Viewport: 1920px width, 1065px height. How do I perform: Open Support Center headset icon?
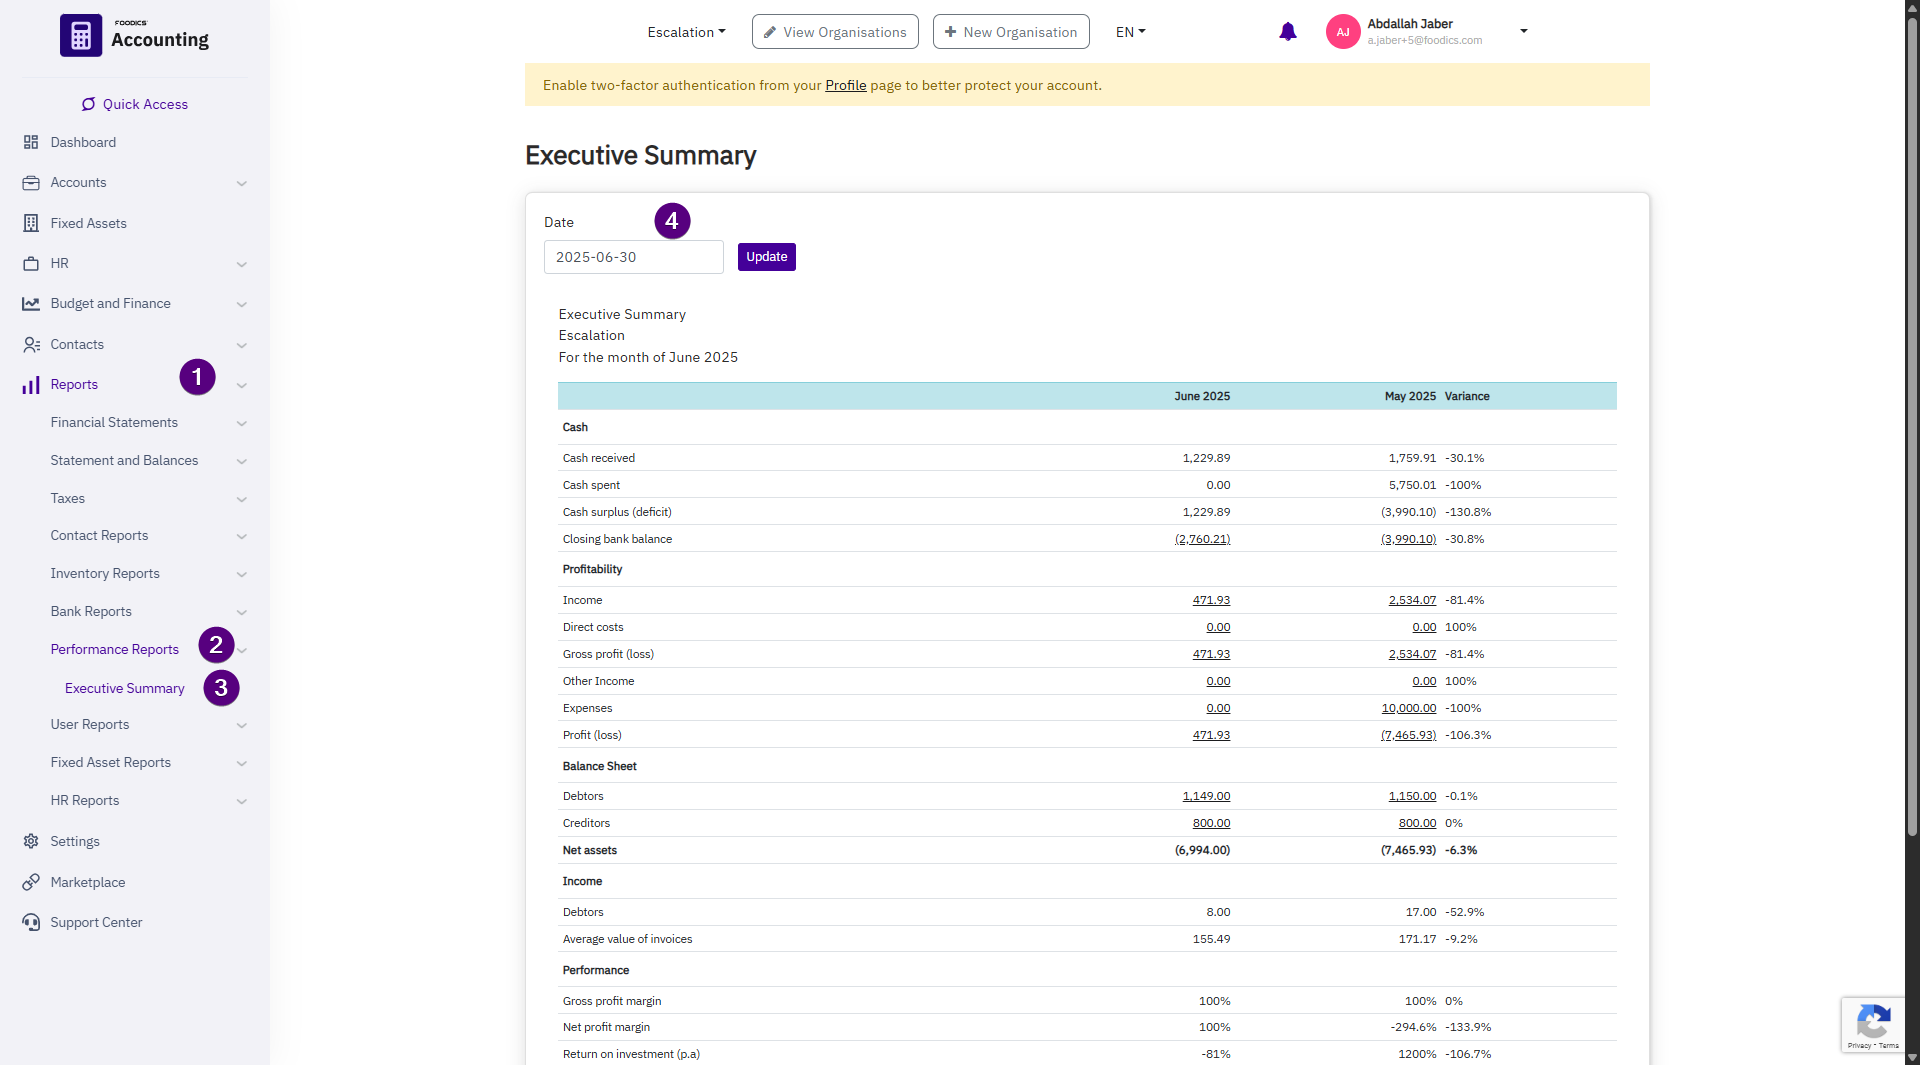(31, 922)
